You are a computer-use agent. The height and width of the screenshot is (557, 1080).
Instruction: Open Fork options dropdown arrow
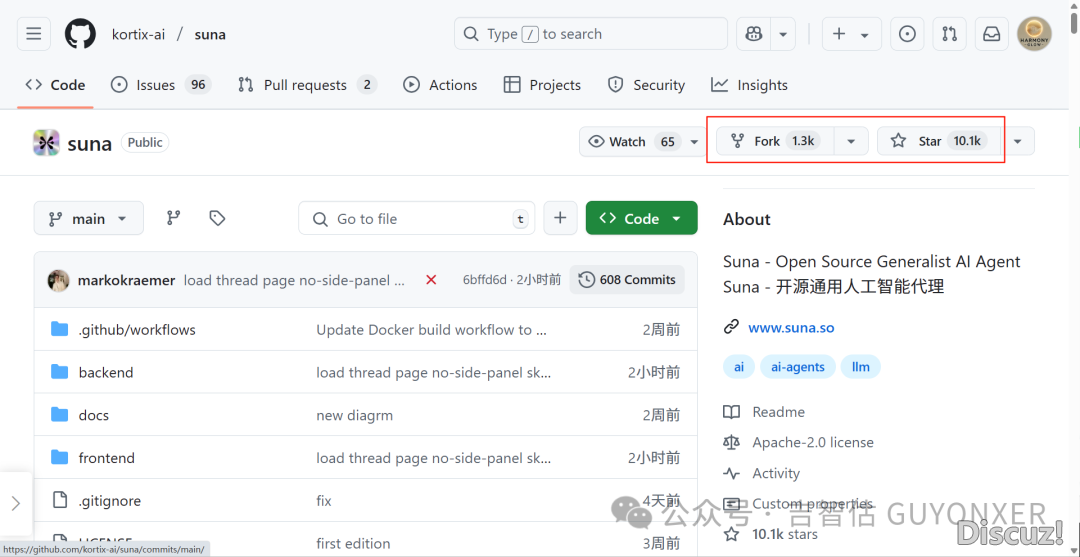point(851,141)
